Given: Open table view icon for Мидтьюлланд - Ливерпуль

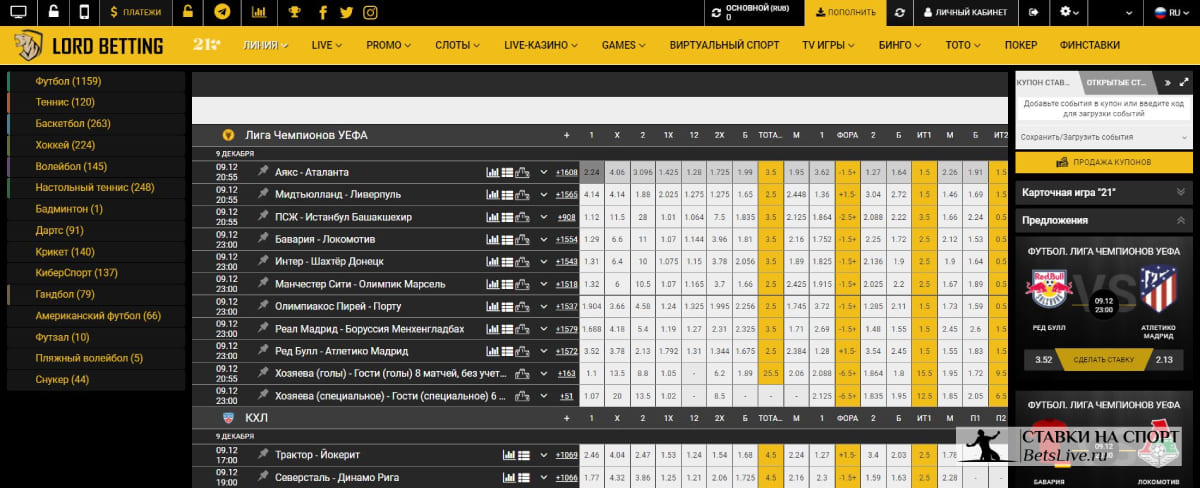Looking at the screenshot, I should pos(507,194).
